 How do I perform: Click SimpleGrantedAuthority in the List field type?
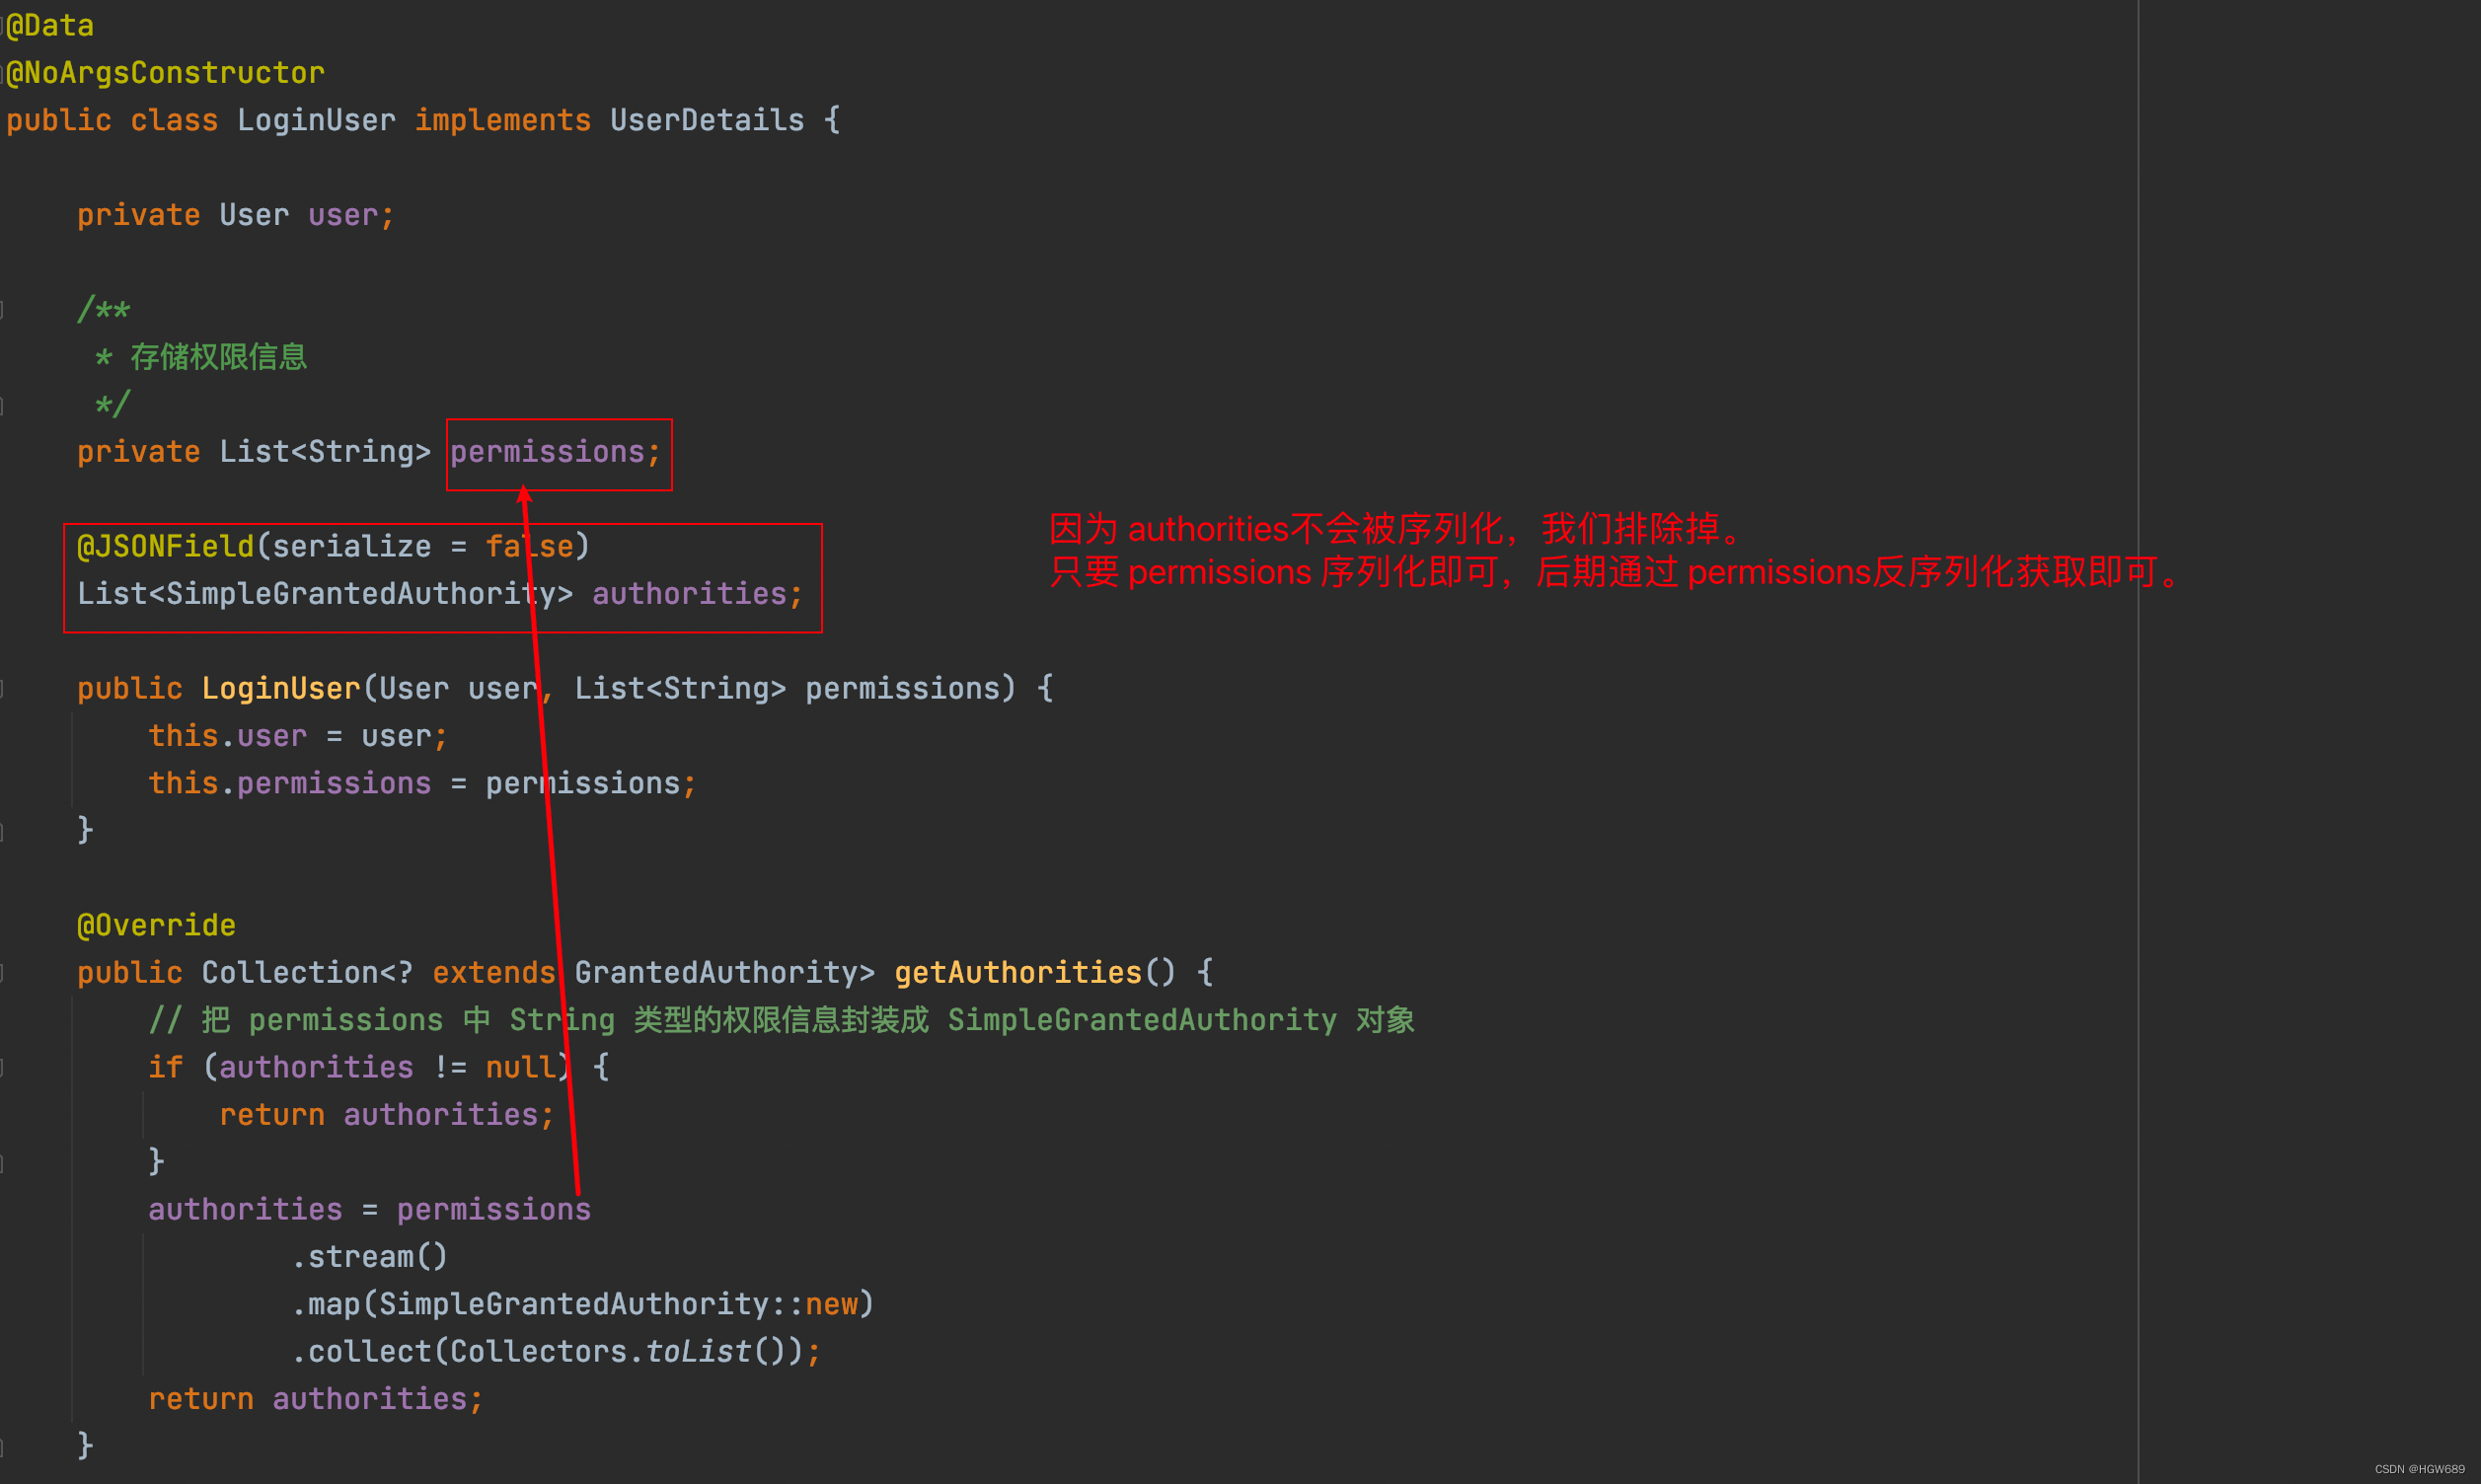(361, 594)
